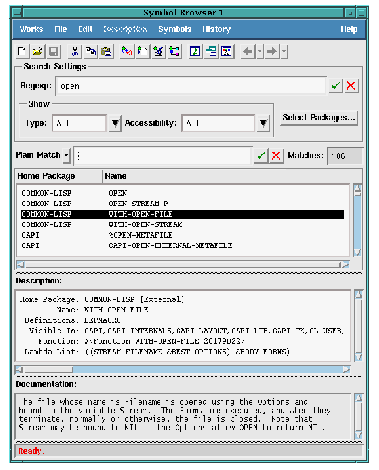Open the window menu button in title bar
The height and width of the screenshot is (470, 379).
tap(17, 13)
